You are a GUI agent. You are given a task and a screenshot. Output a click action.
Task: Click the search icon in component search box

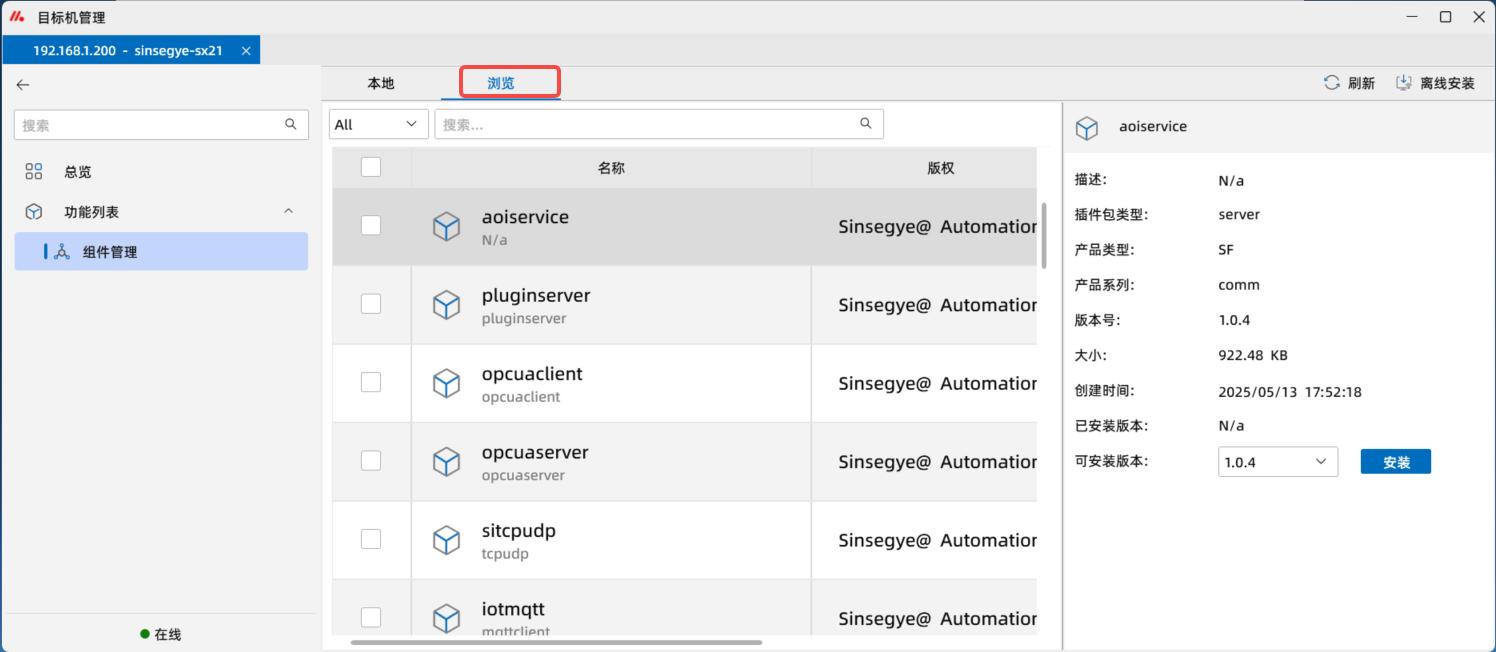coord(865,124)
